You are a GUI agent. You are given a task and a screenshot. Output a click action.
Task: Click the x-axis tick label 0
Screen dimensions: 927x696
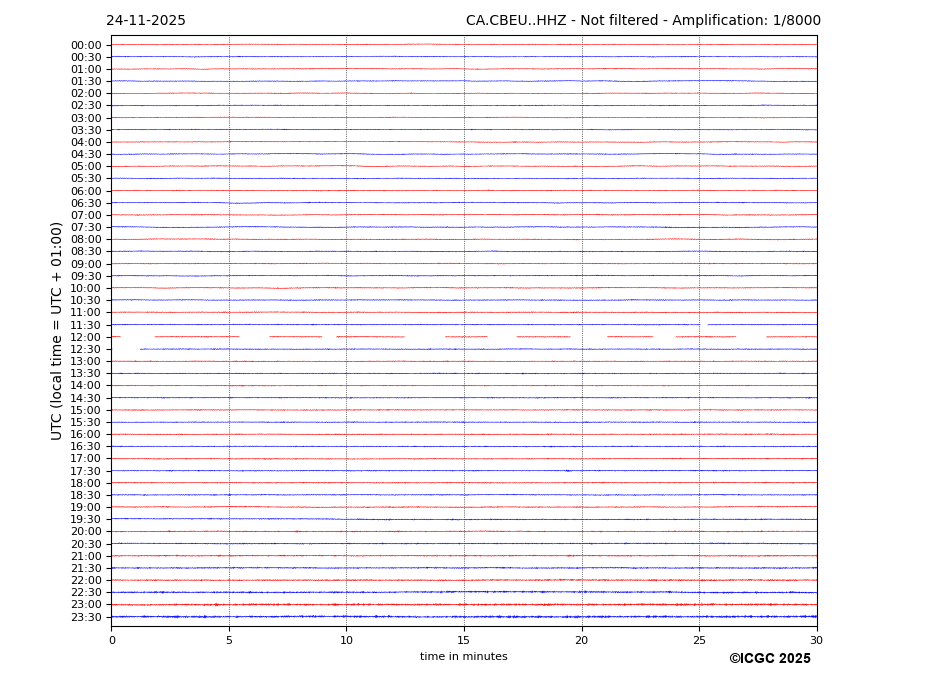click(x=112, y=640)
